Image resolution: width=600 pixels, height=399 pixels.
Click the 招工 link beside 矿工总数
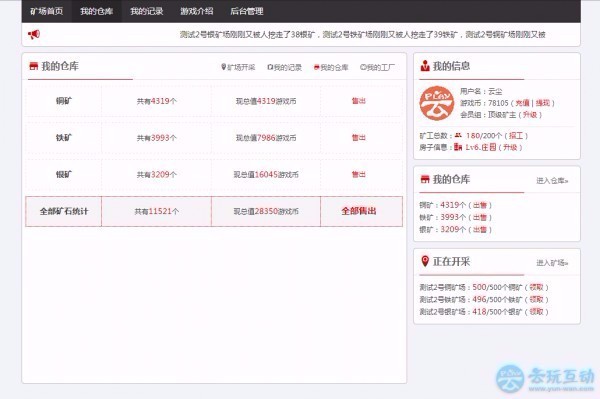point(516,135)
